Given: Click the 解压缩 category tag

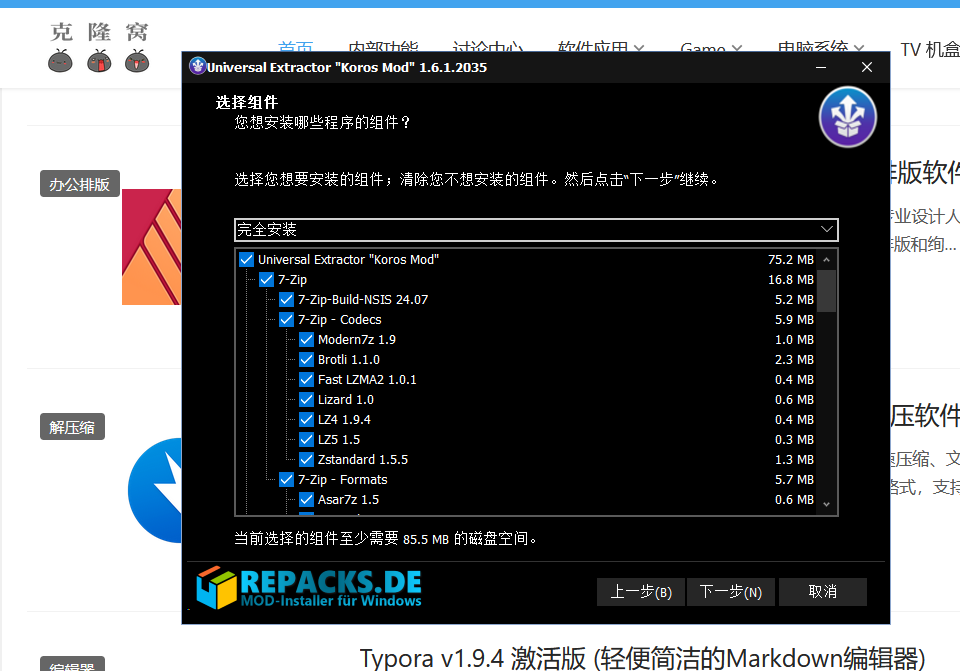Looking at the screenshot, I should [x=72, y=427].
